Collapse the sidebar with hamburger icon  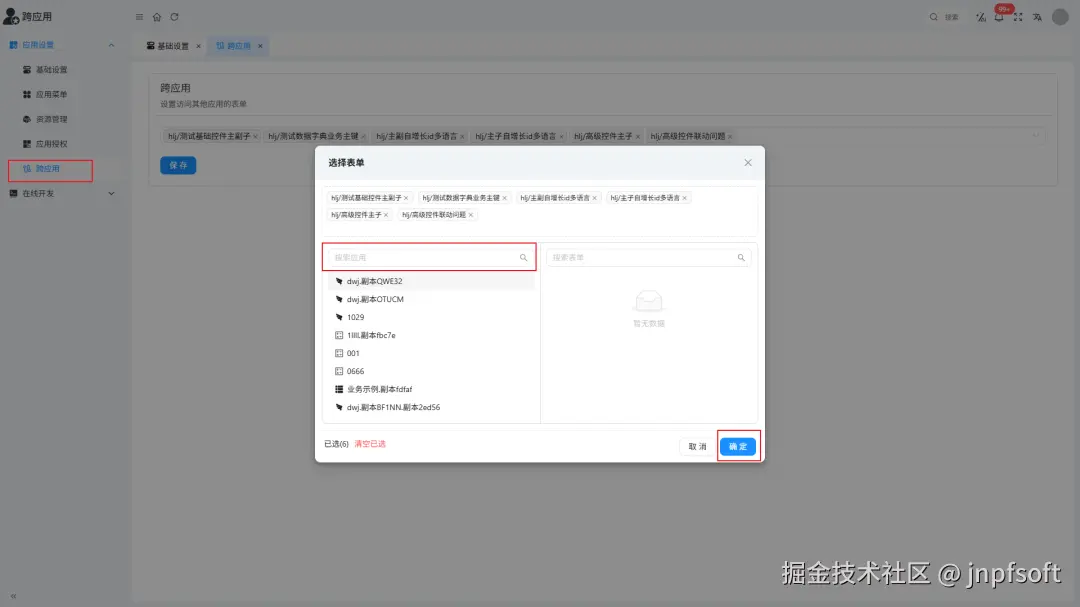(139, 17)
